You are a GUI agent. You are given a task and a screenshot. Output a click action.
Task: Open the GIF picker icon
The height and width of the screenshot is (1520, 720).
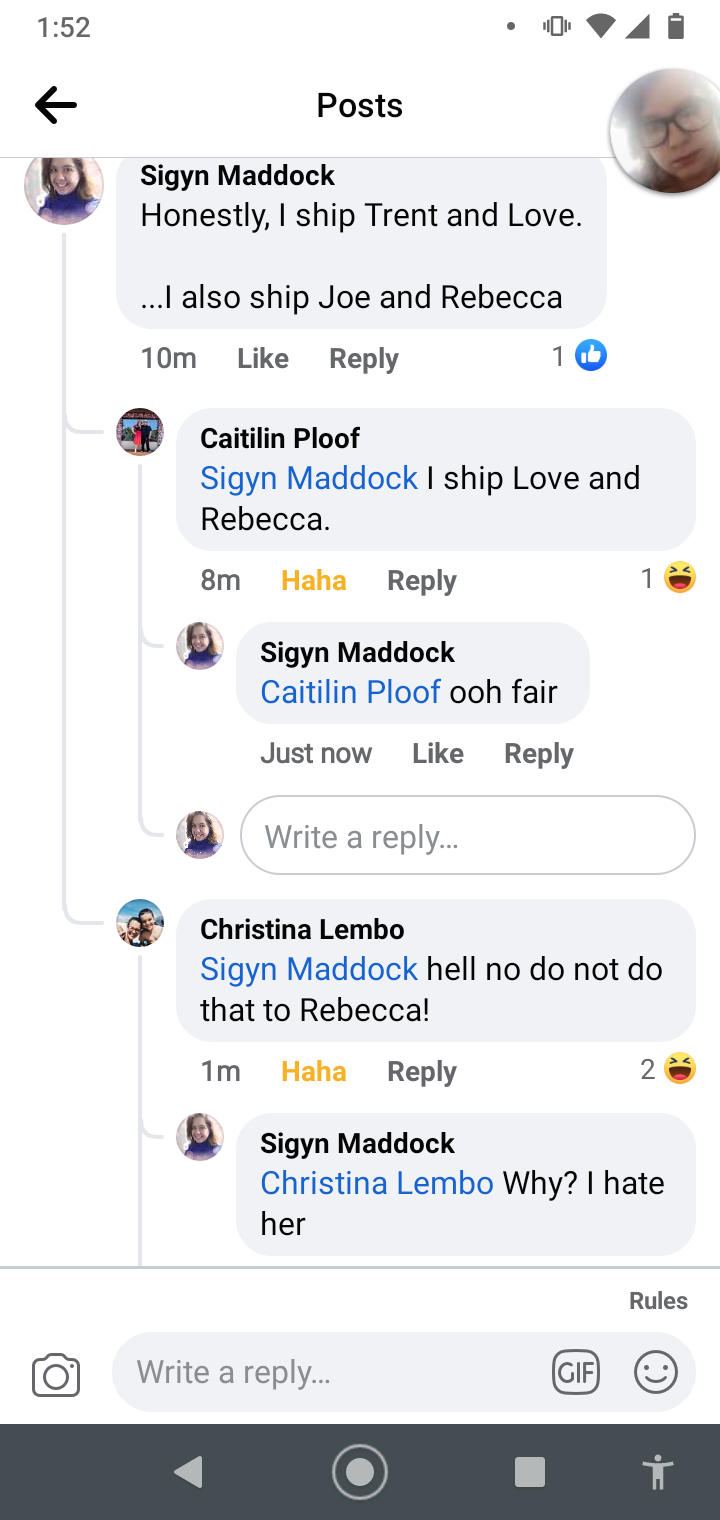point(575,1372)
